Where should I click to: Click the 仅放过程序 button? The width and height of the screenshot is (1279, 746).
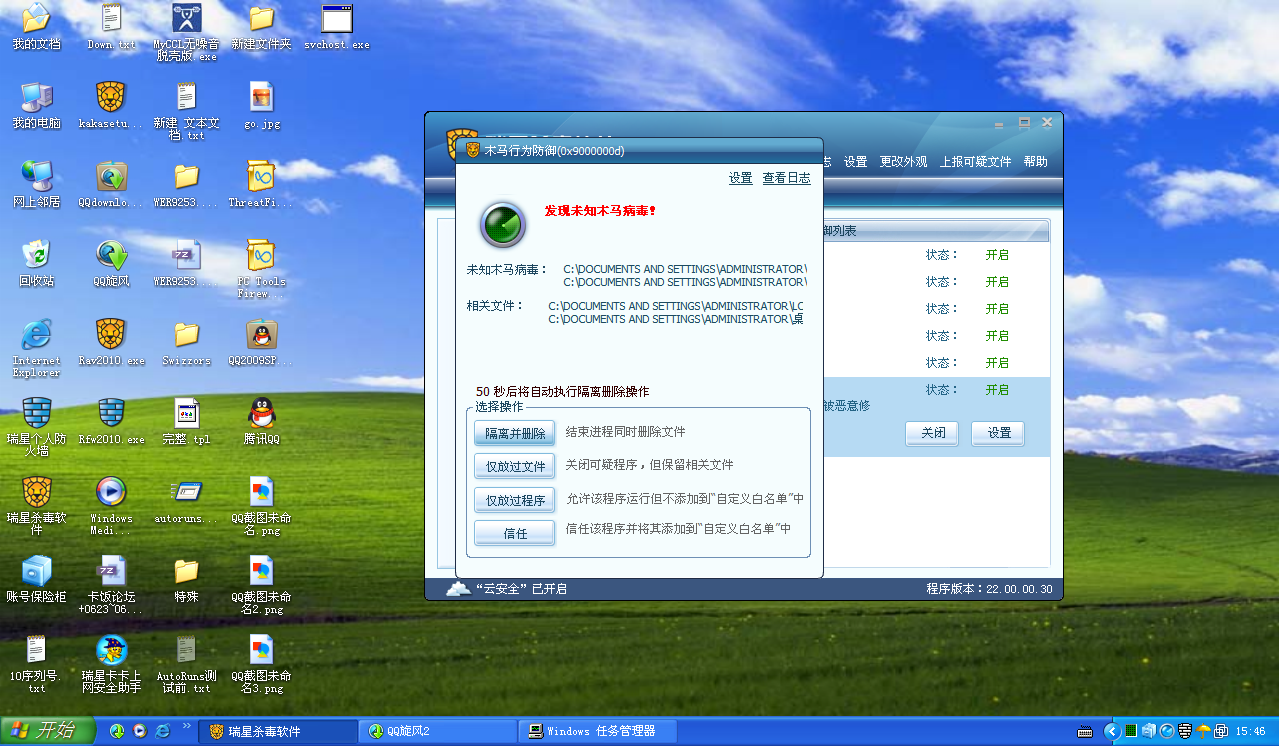click(514, 500)
